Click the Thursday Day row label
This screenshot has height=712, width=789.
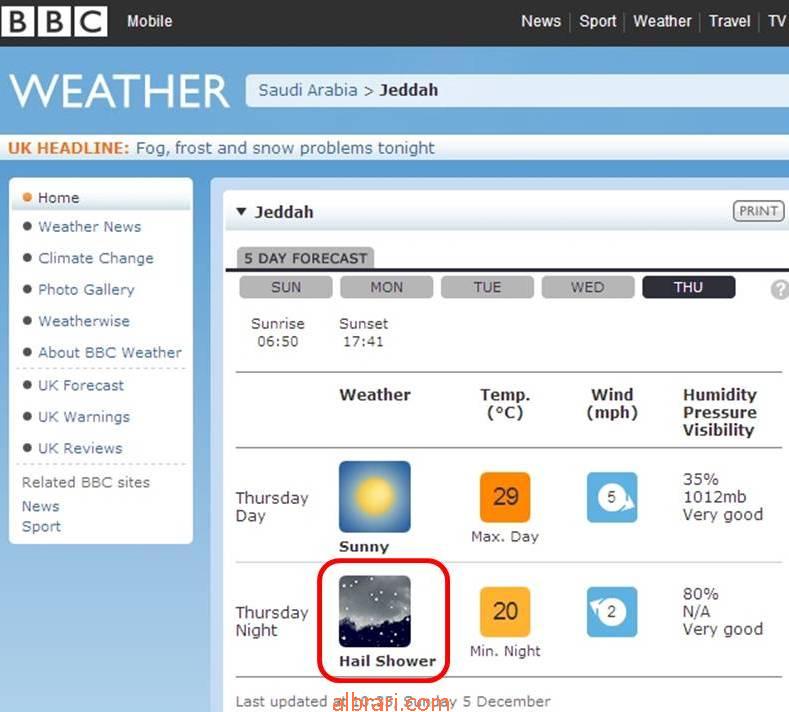(272, 507)
